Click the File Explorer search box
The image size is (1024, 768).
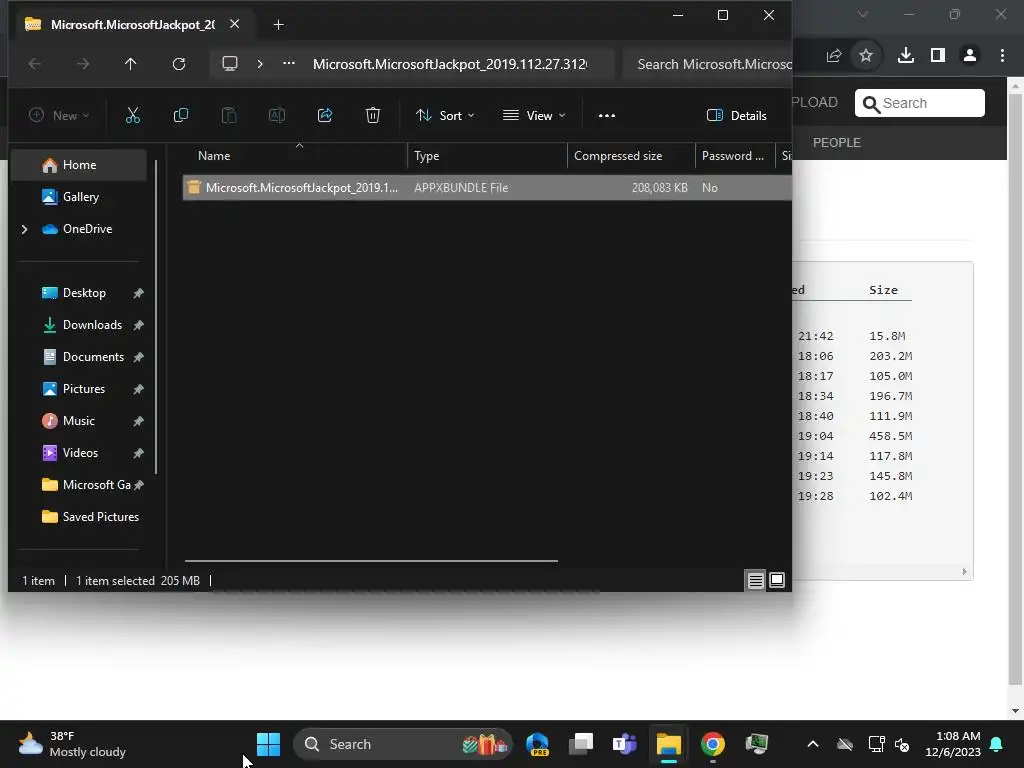tap(707, 64)
